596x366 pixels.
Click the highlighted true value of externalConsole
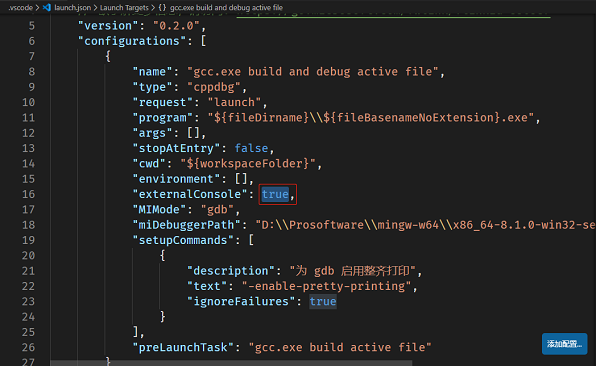[x=275, y=194]
